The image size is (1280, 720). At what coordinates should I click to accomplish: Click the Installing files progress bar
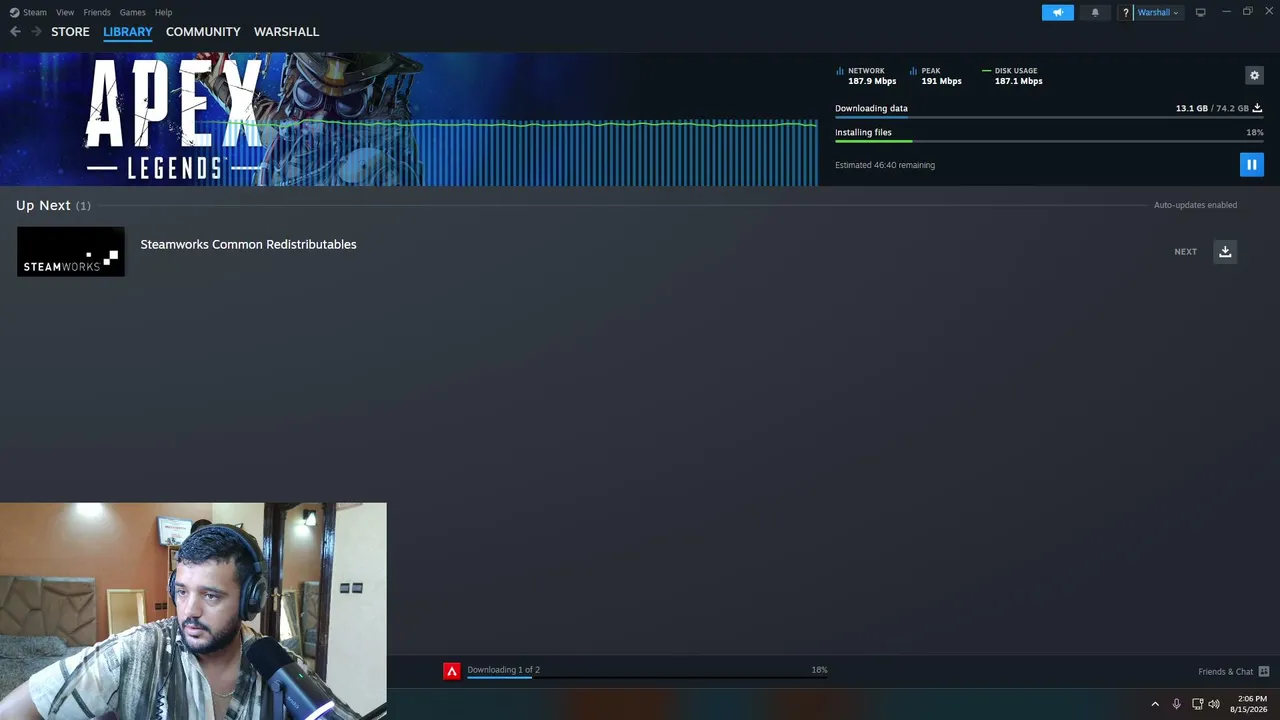[1049, 141]
